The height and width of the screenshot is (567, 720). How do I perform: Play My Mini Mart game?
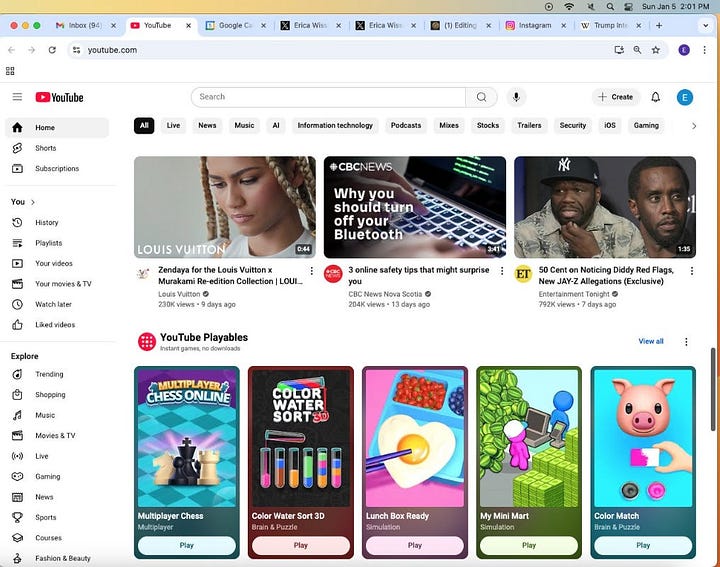[529, 545]
